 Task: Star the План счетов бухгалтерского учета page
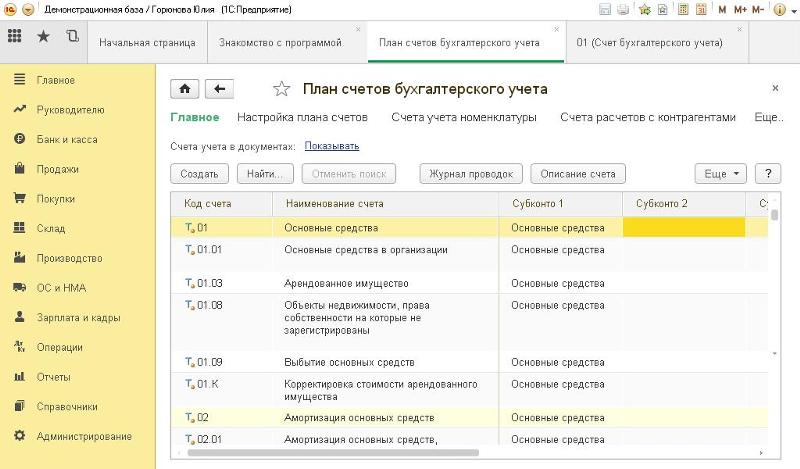[x=282, y=89]
